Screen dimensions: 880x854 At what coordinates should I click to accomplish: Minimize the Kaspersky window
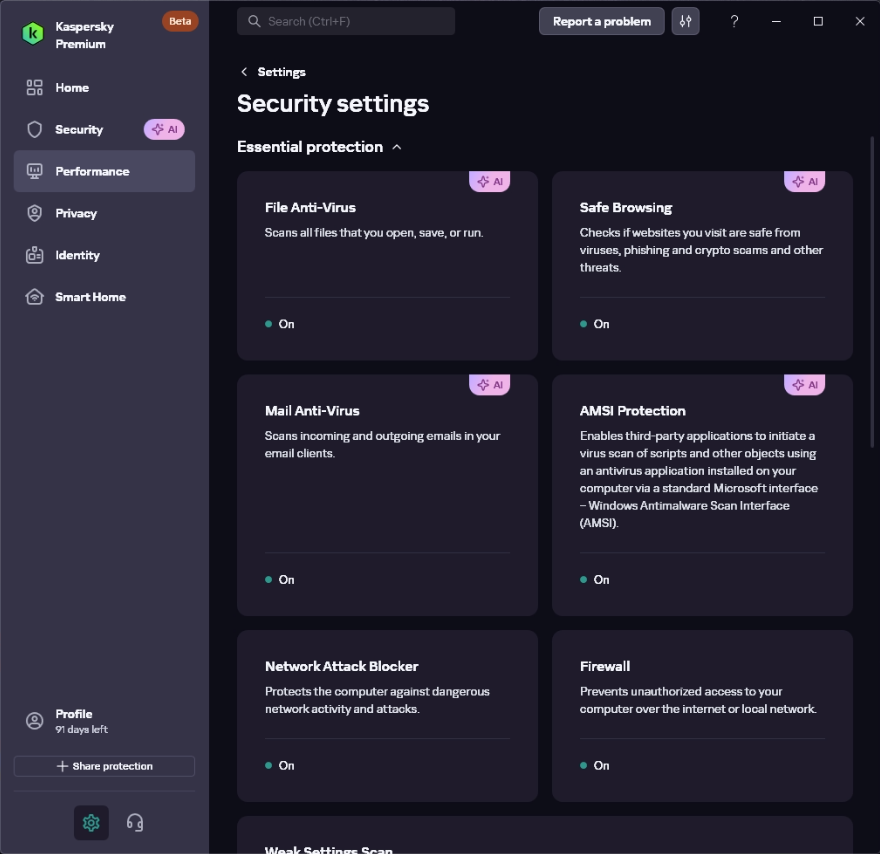(776, 21)
